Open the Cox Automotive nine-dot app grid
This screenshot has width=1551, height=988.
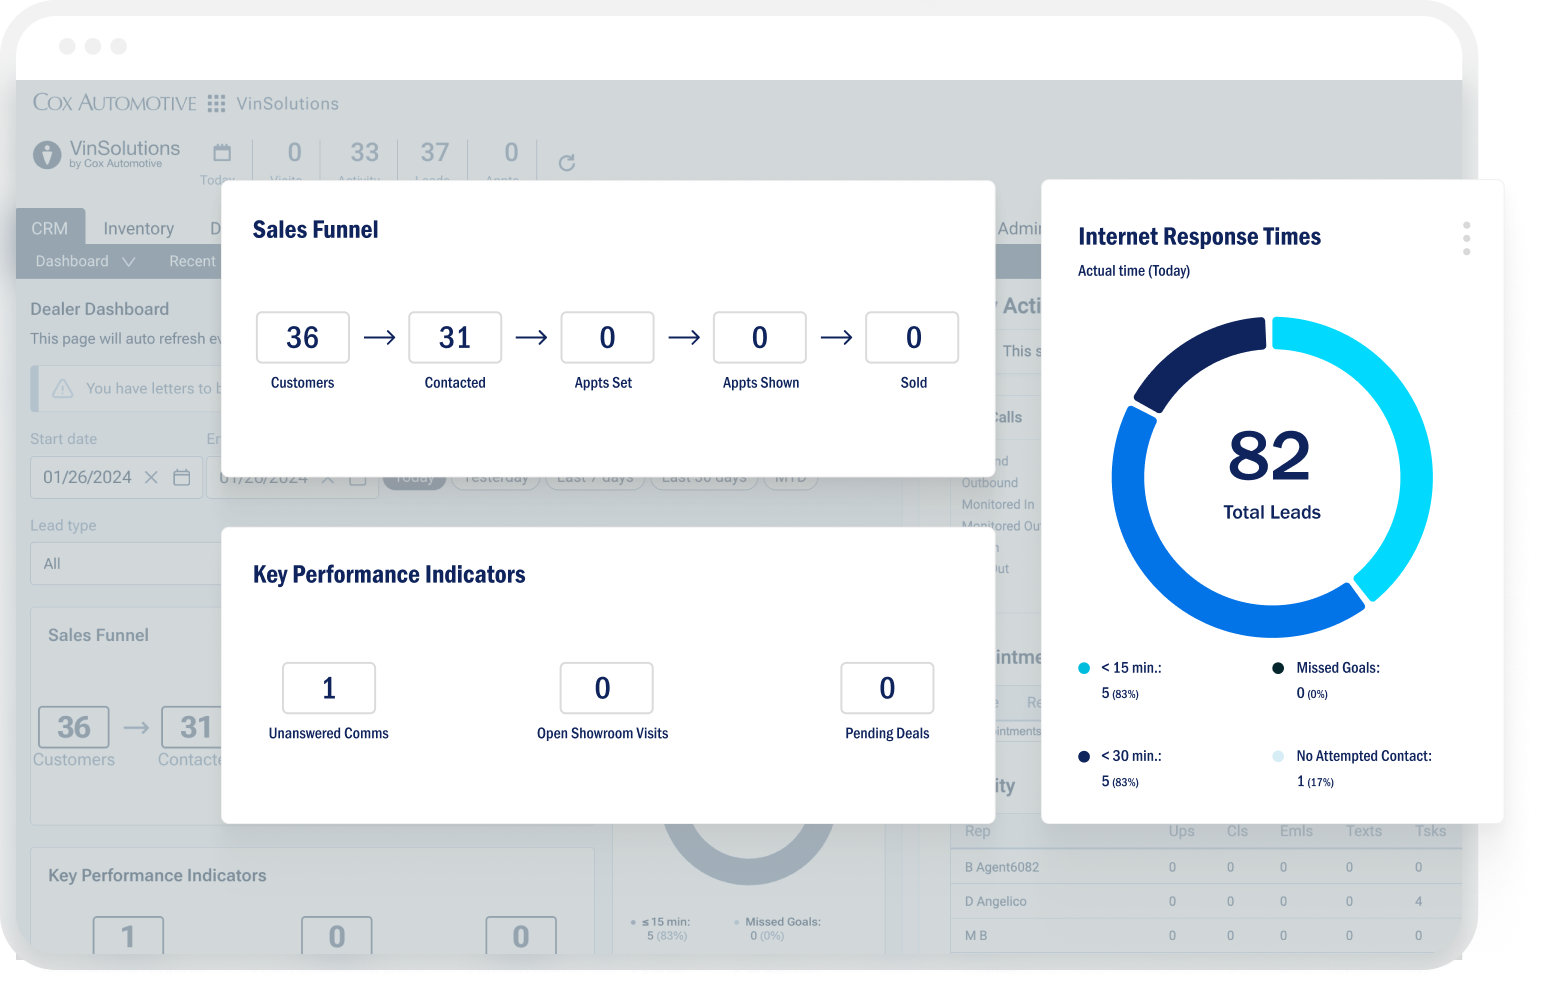pyautogui.click(x=216, y=103)
